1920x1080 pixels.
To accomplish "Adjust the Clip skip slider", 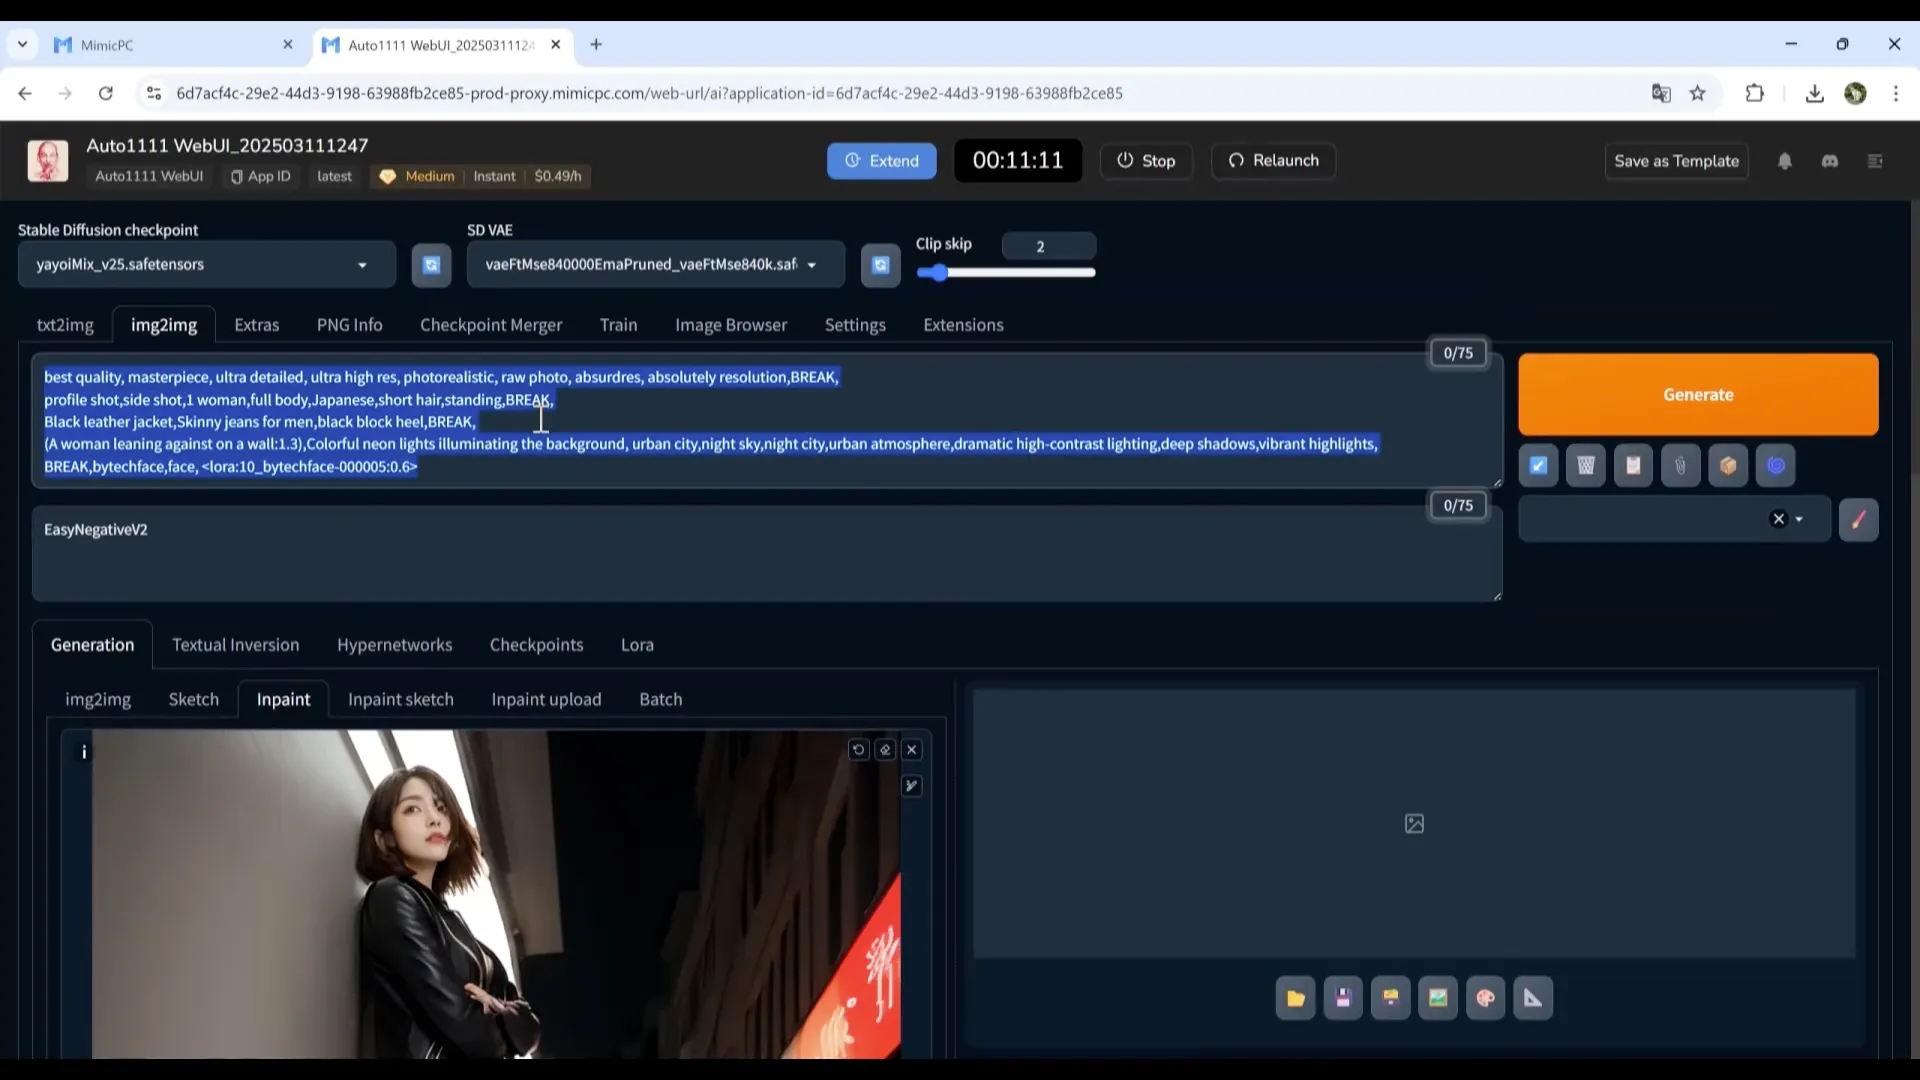I will coord(937,273).
